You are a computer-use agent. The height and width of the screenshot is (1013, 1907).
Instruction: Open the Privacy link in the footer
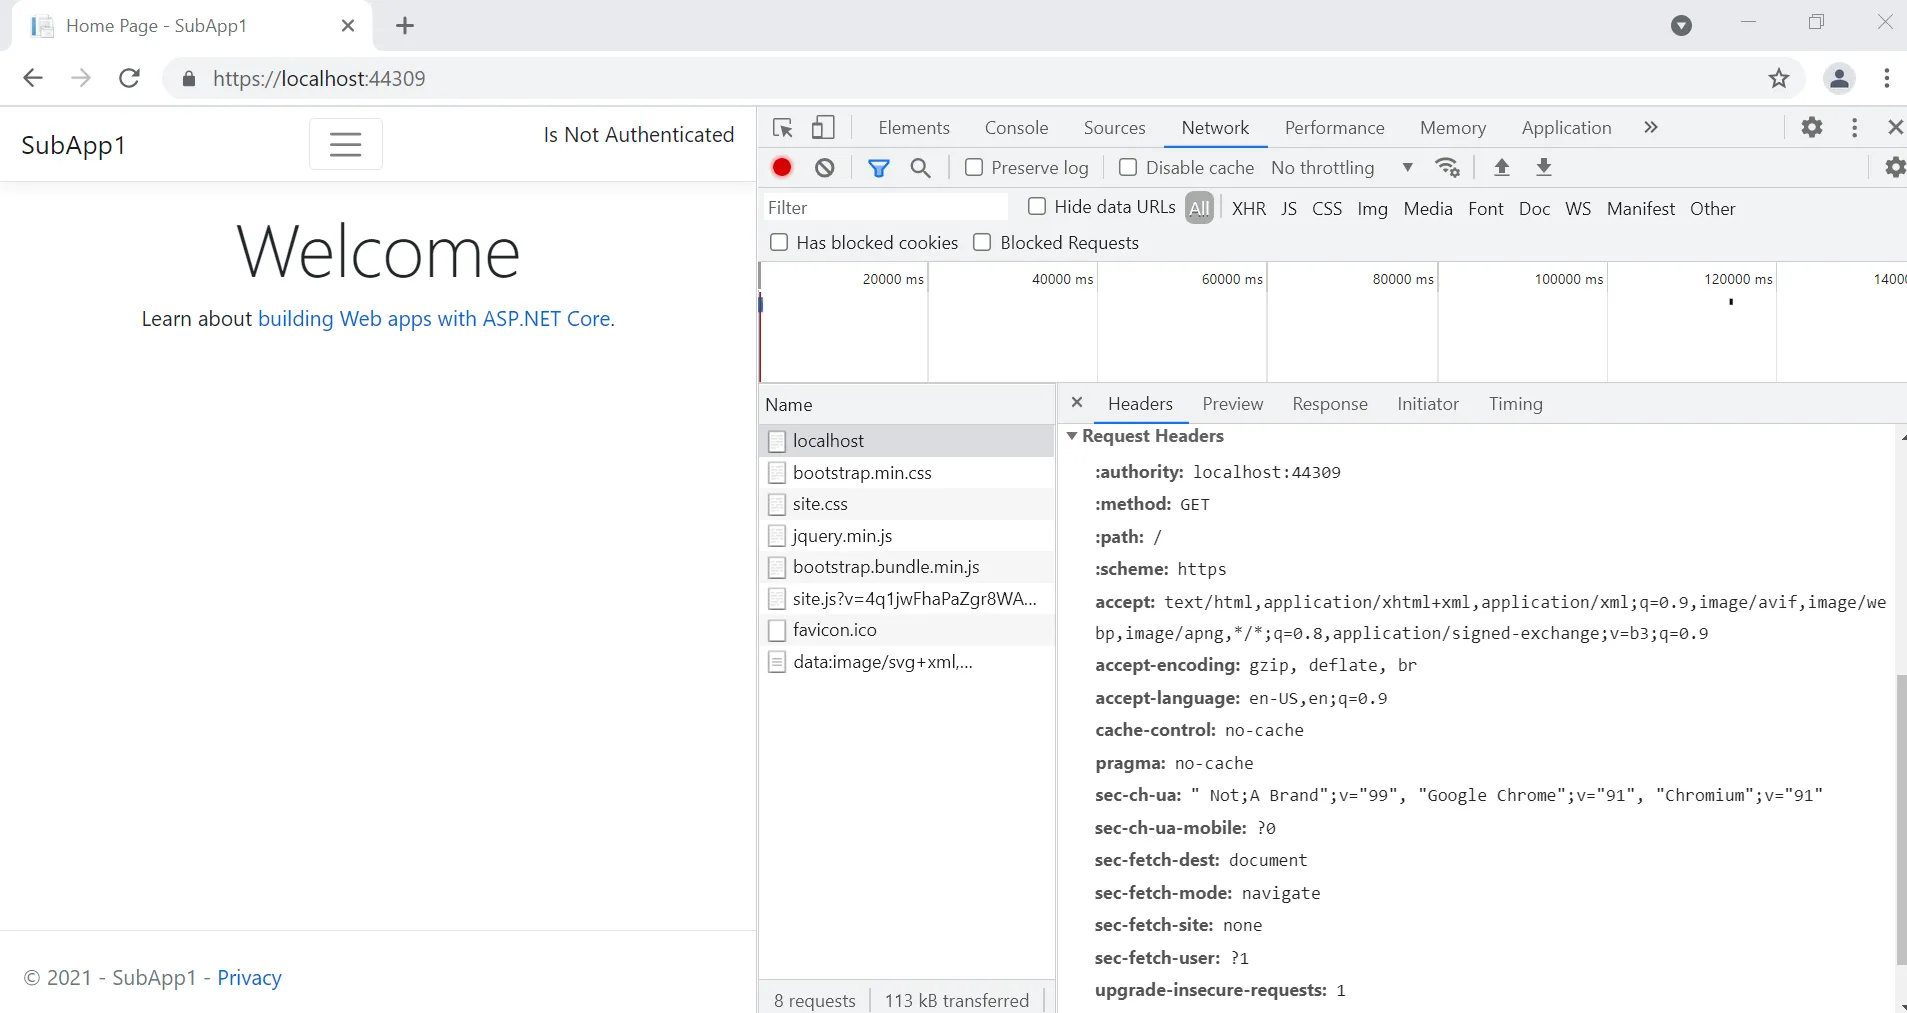pyautogui.click(x=249, y=977)
